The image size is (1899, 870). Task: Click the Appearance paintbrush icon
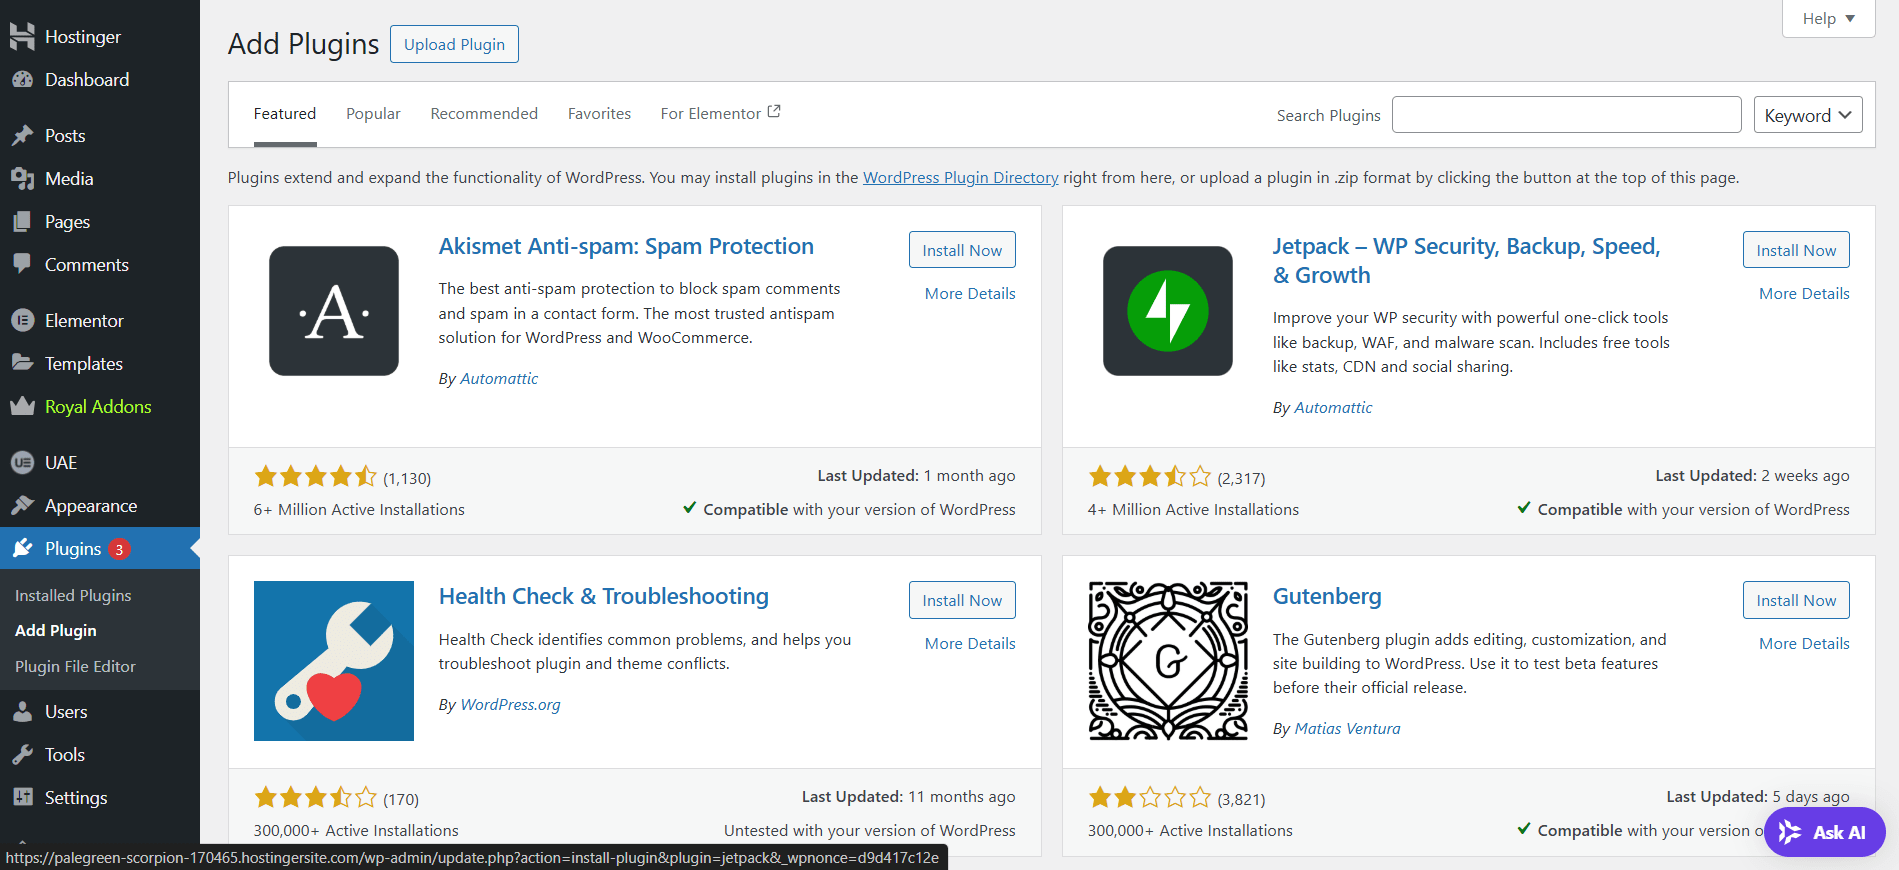click(x=22, y=506)
